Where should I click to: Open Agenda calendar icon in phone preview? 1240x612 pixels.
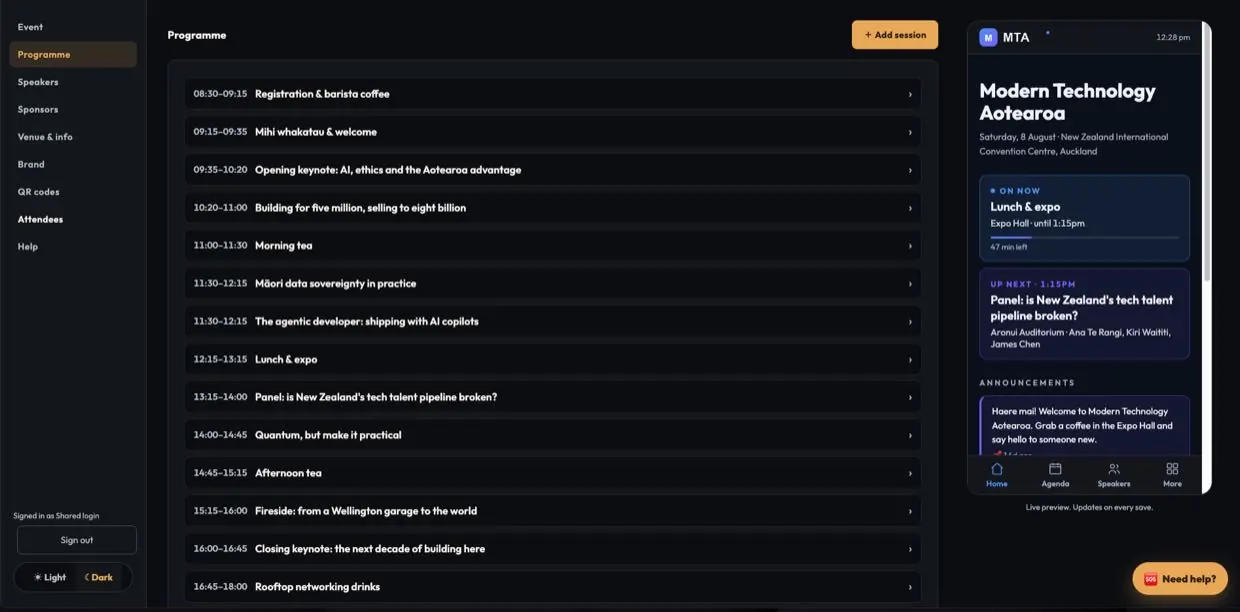point(1055,468)
